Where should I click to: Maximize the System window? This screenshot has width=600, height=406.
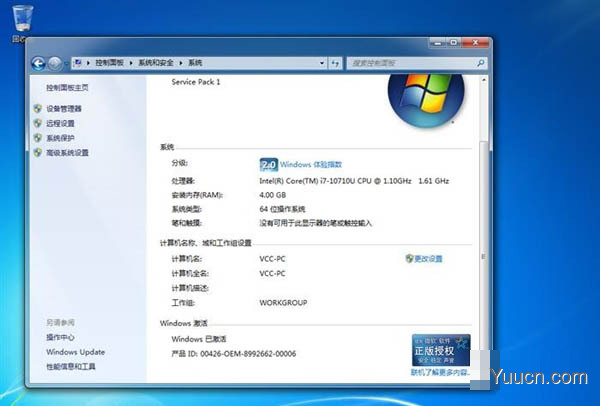point(454,43)
